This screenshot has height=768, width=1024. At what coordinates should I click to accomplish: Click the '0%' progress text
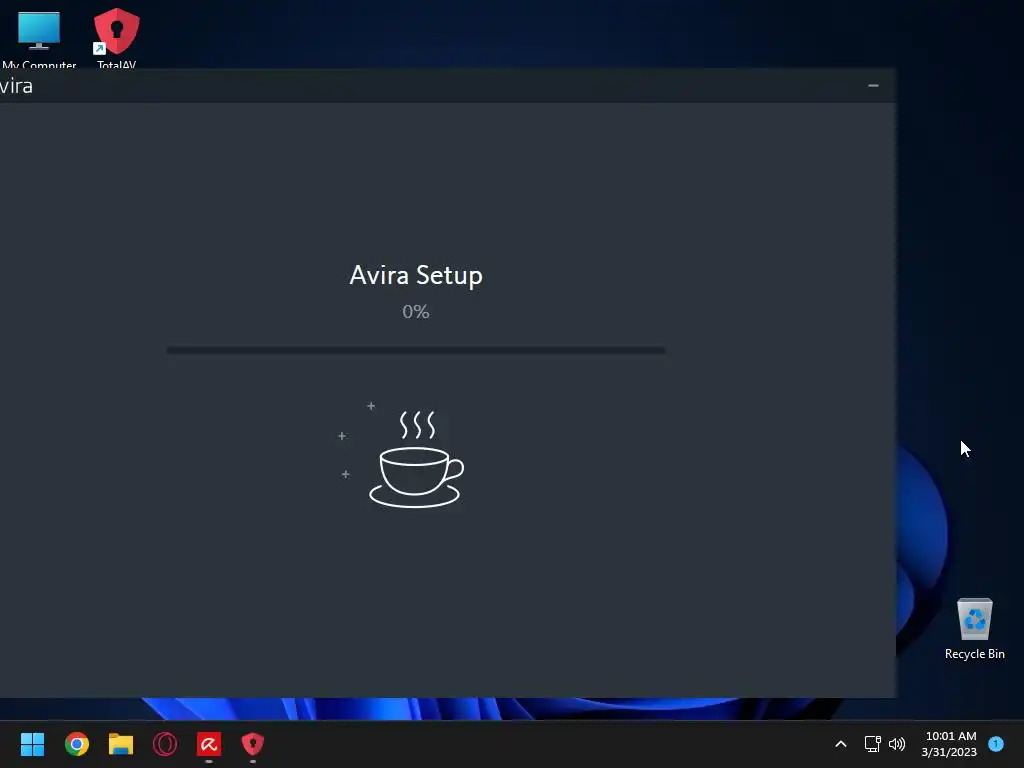click(x=416, y=312)
